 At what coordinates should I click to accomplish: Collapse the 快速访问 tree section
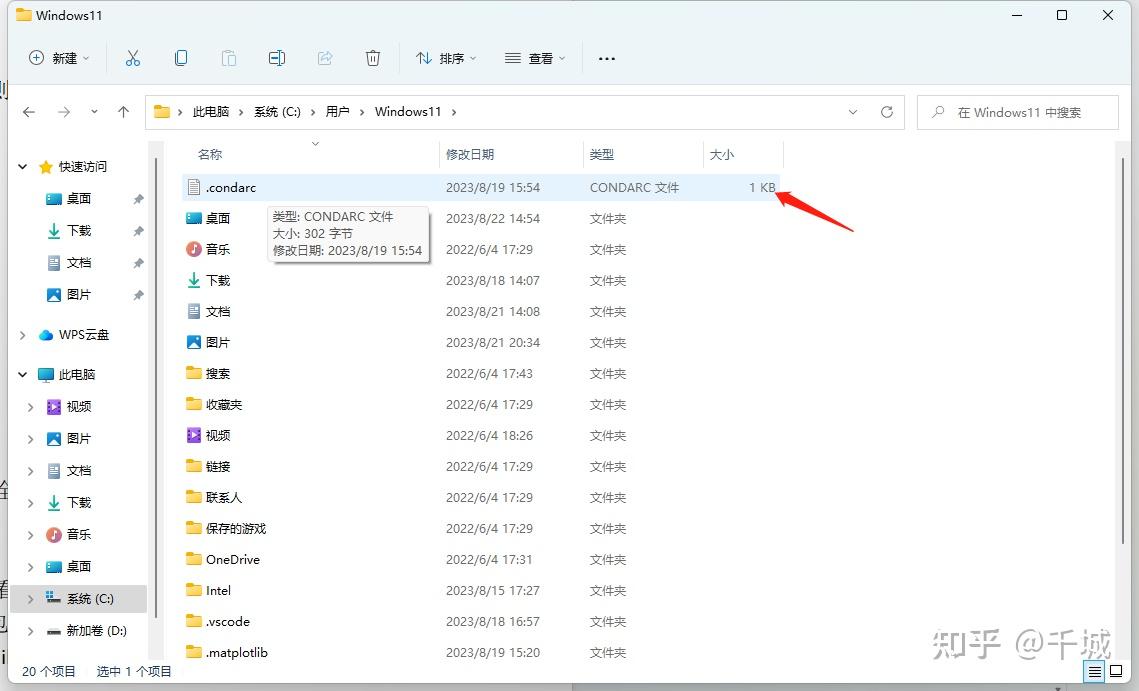pos(23,166)
